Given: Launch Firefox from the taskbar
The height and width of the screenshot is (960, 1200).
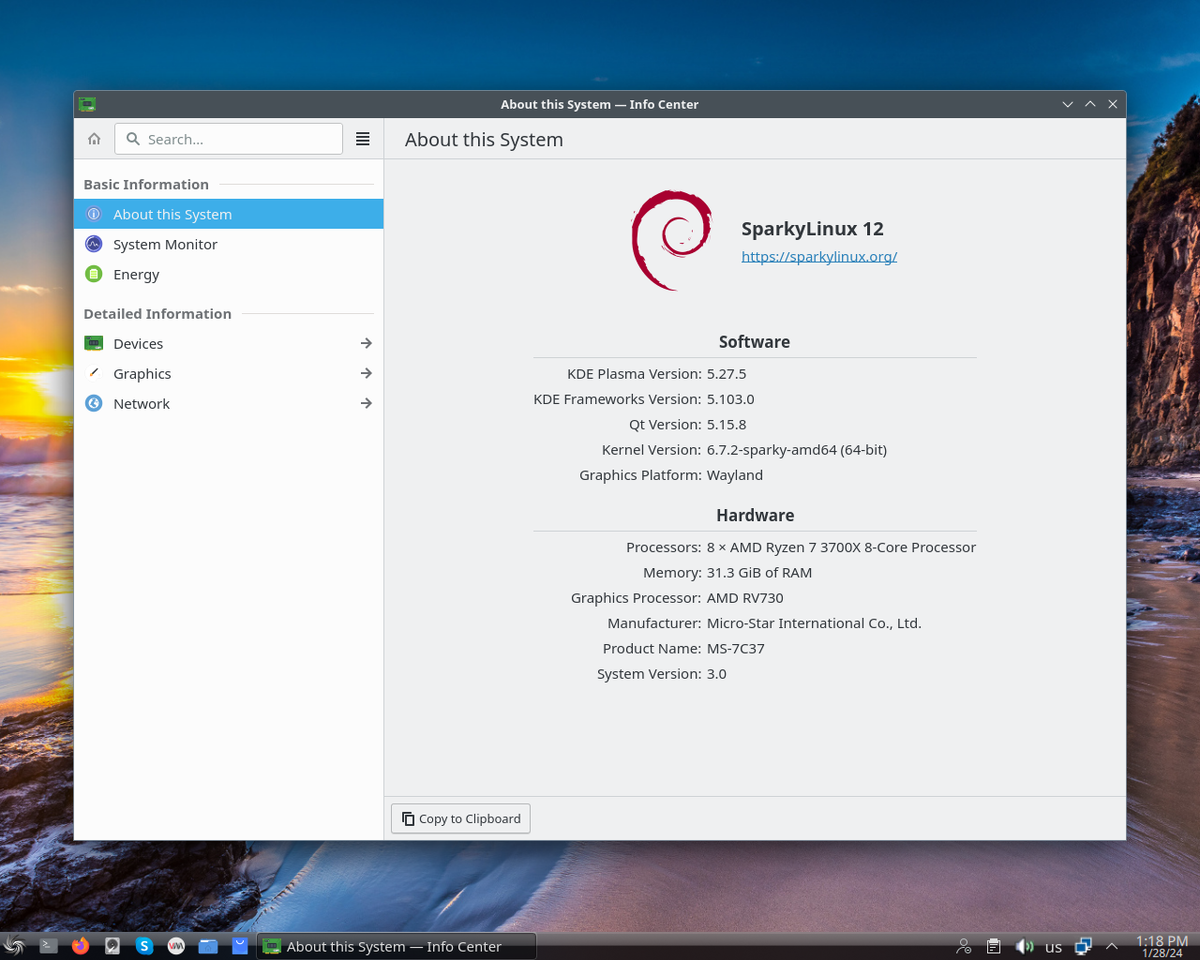Looking at the screenshot, I should click(80, 945).
